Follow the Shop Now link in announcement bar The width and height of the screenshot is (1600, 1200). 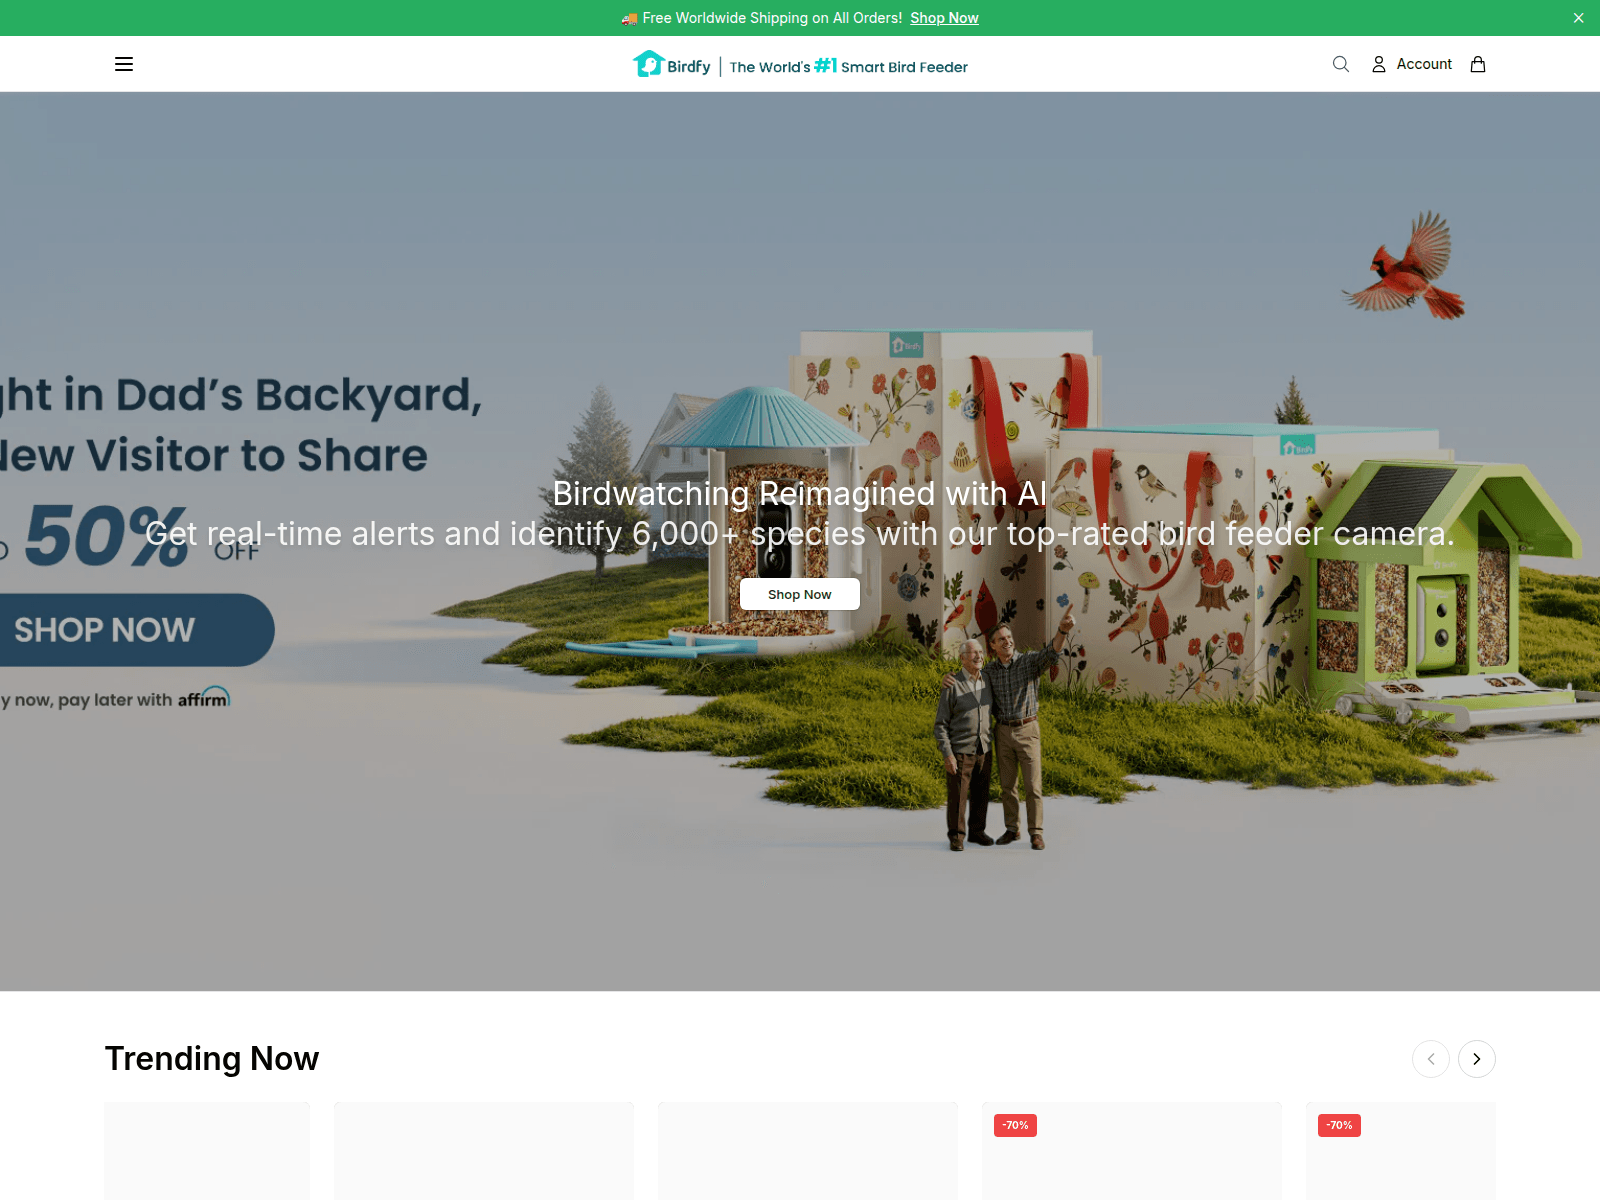pyautogui.click(x=944, y=18)
